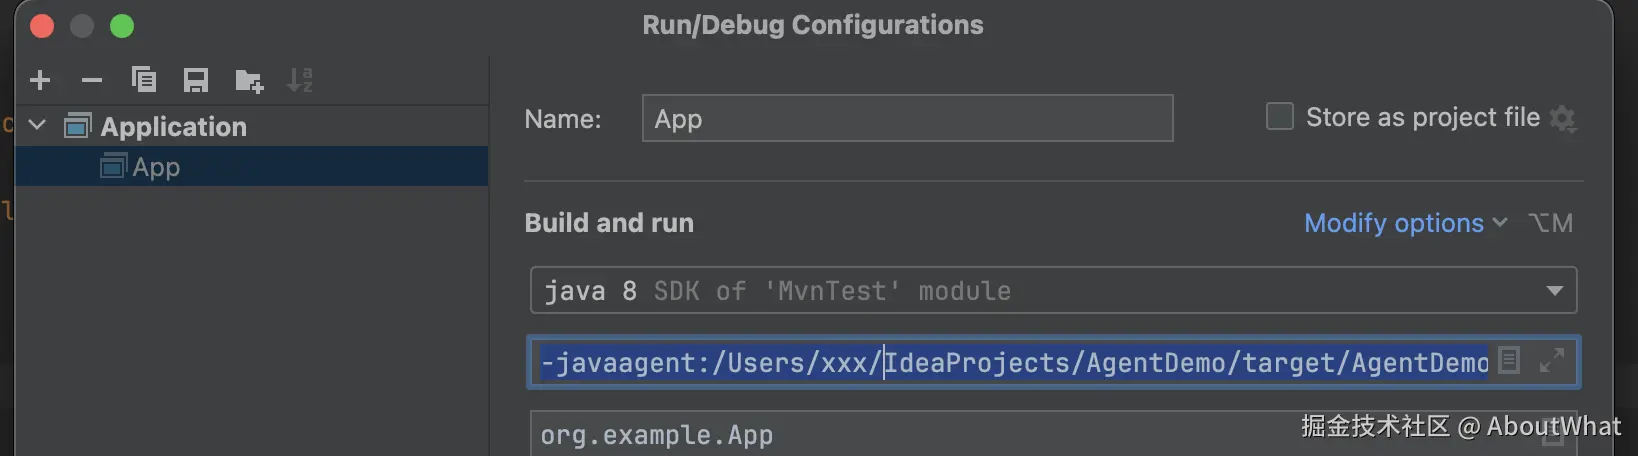
Task: Expand the VM options field editor
Action: [1552, 361]
